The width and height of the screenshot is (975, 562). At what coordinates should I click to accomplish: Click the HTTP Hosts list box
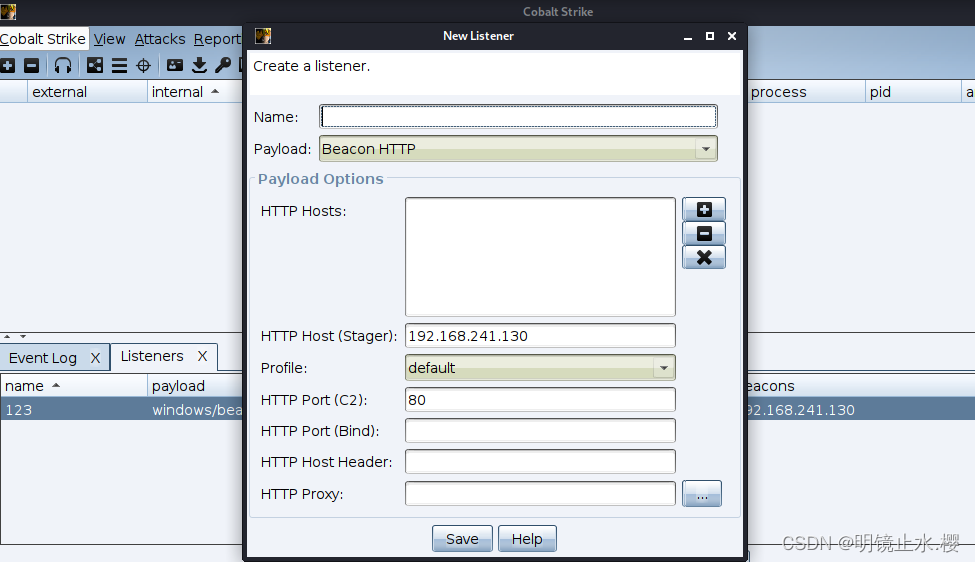point(540,257)
